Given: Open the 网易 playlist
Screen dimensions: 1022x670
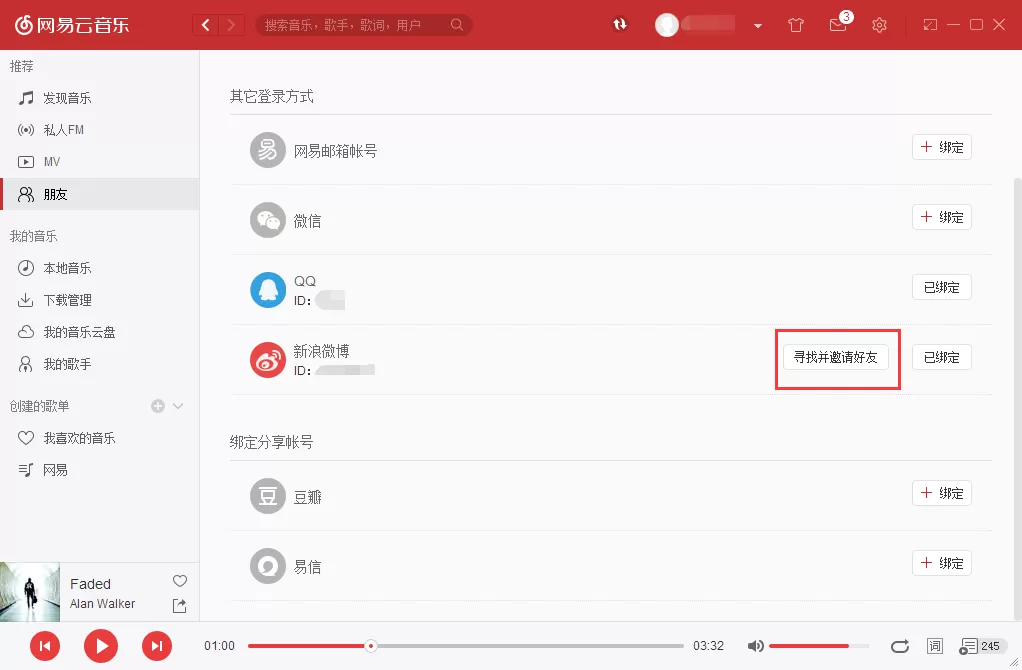Looking at the screenshot, I should click(x=100, y=470).
